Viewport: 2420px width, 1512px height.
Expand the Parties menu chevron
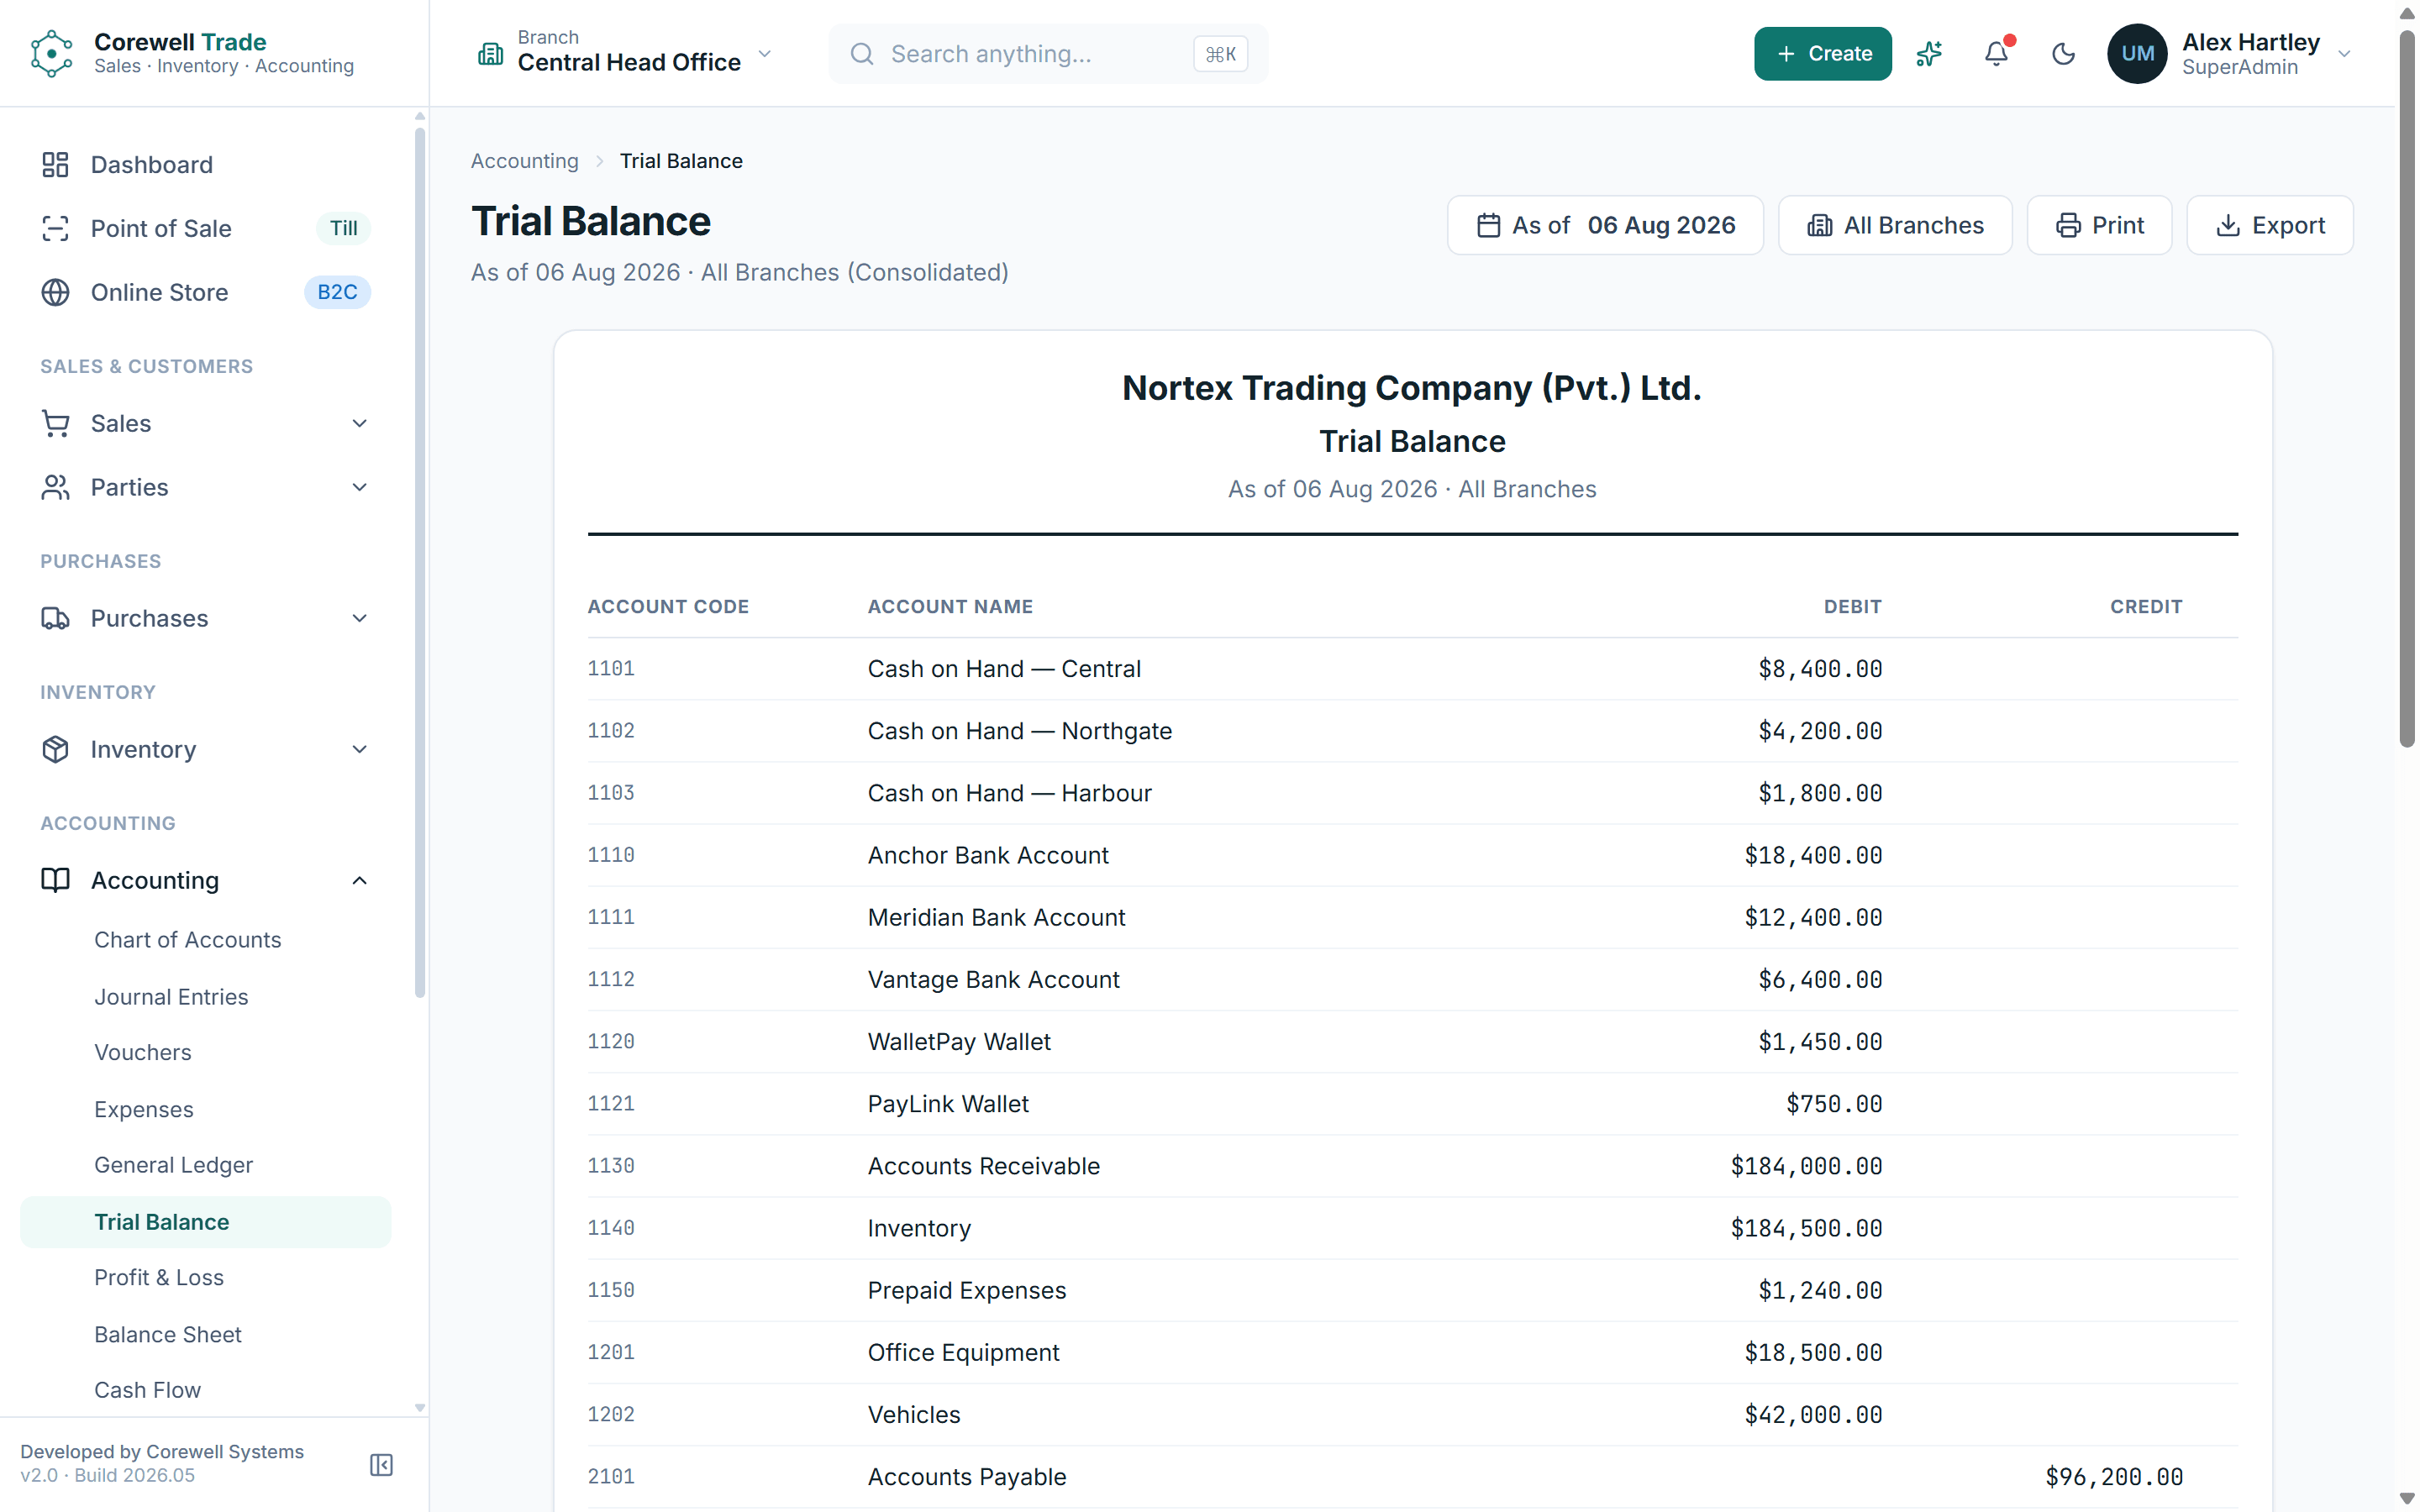(x=360, y=487)
